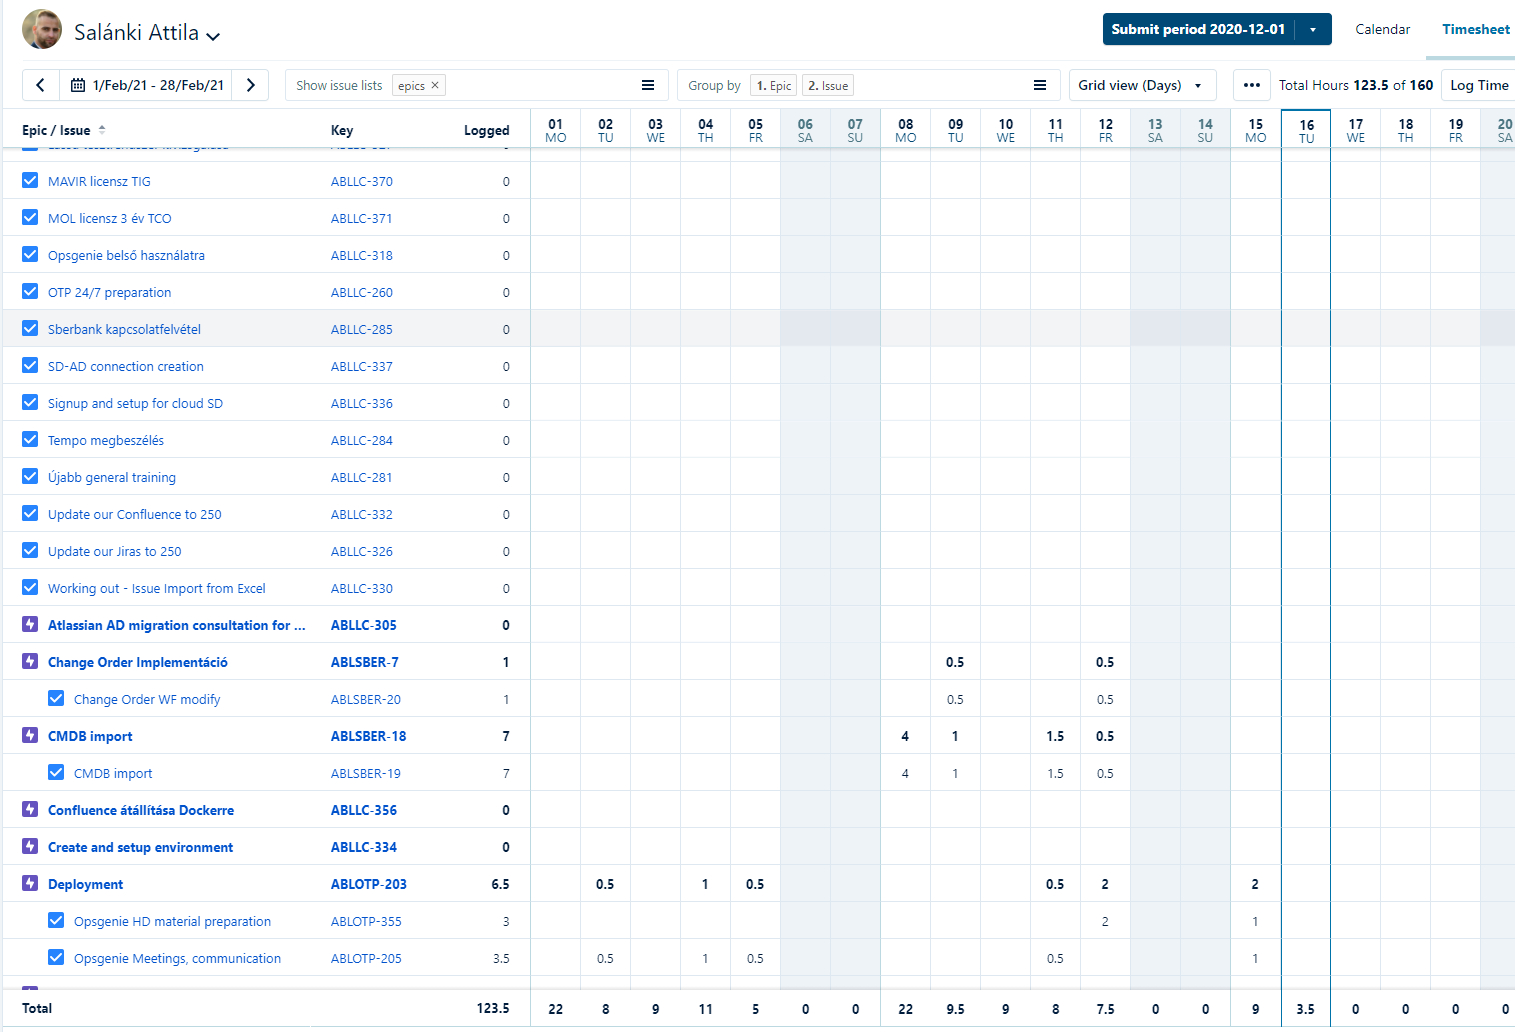This screenshot has height=1032, width=1515.
Task: Switch to the Calendar tab
Action: 1382,29
